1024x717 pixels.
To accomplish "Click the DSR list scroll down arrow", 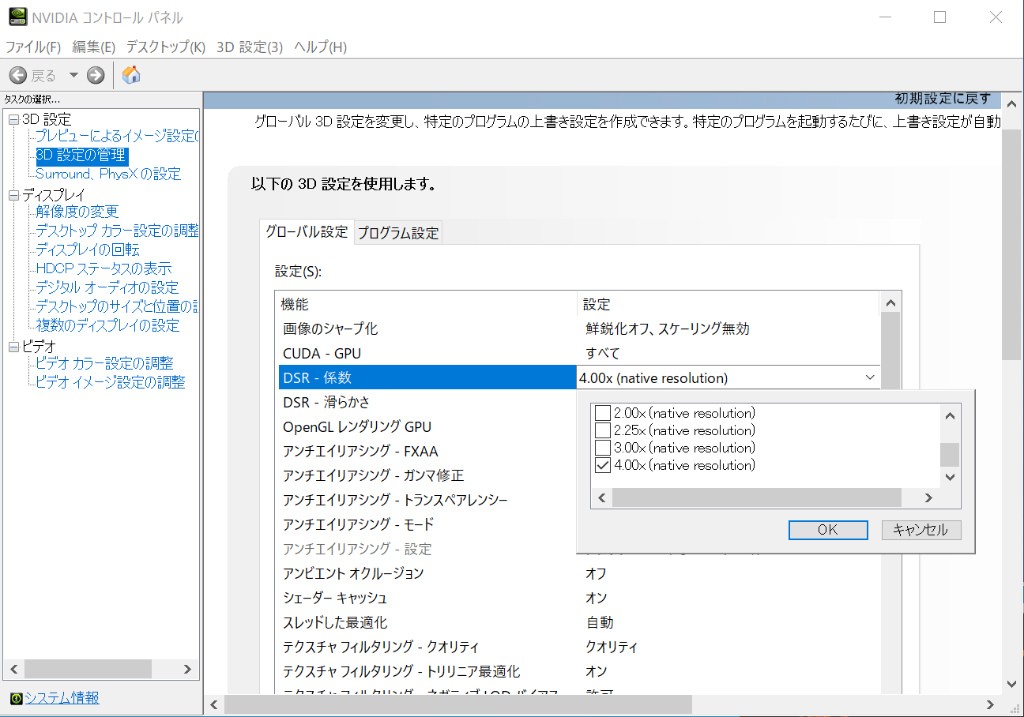I will [950, 477].
